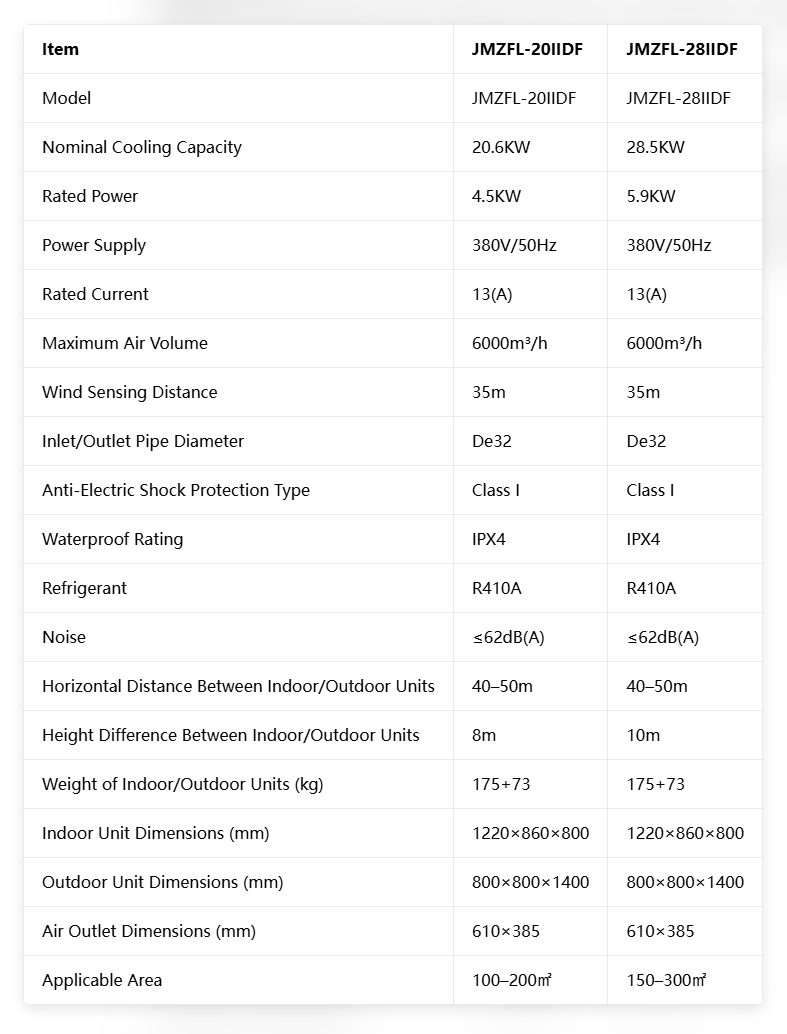Click the 10m height difference cell
Viewport: 787px width, 1034px height.
tap(643, 735)
